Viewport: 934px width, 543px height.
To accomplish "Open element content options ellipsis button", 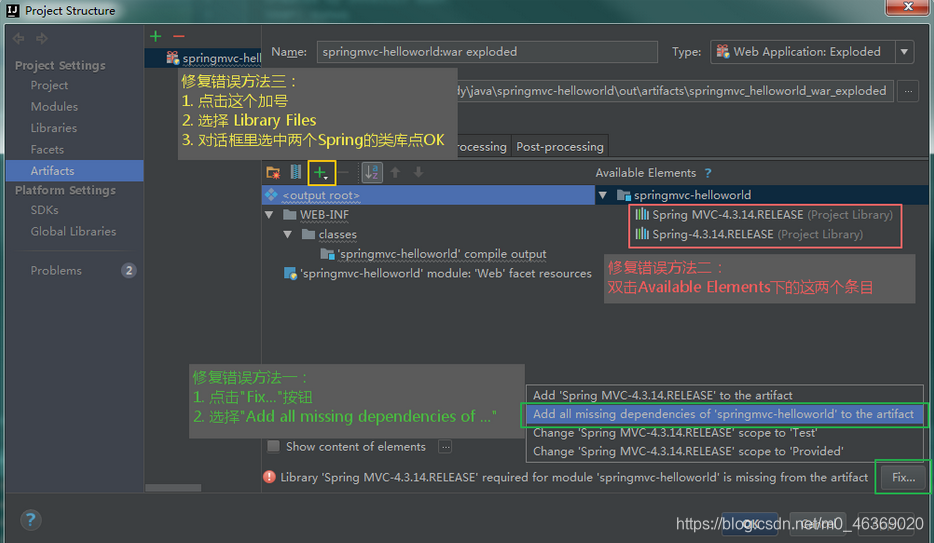I will coord(445,447).
